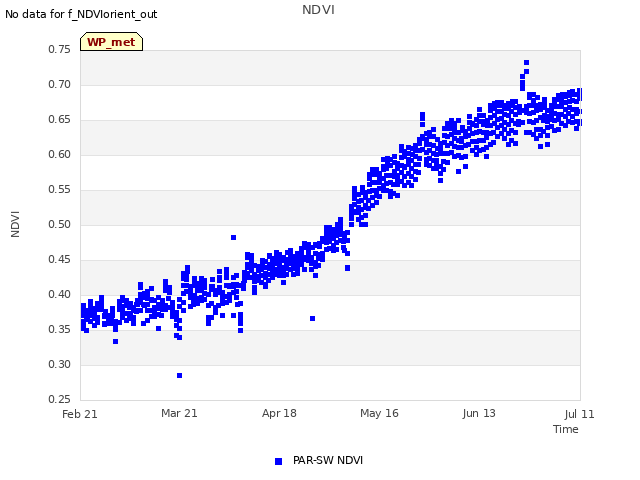Click the isolated outlier point near 0.48 in early April

coord(233,238)
